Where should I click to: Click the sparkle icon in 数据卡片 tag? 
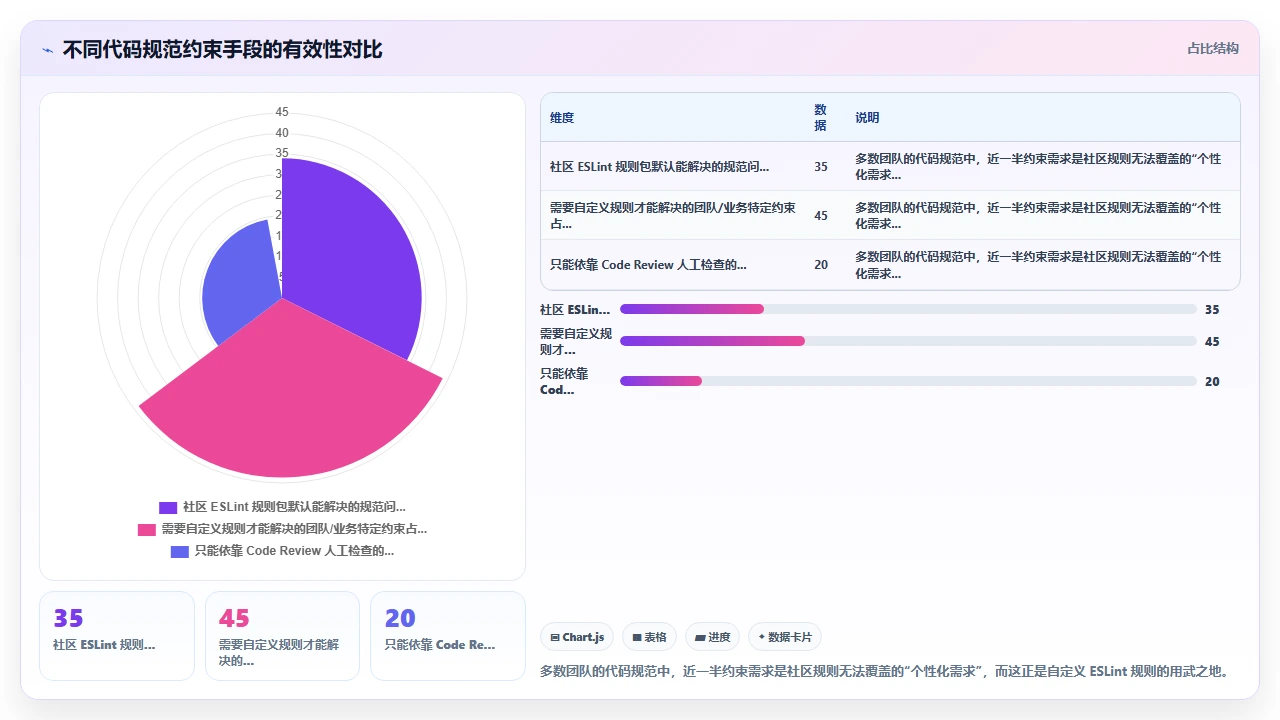[x=761, y=637]
